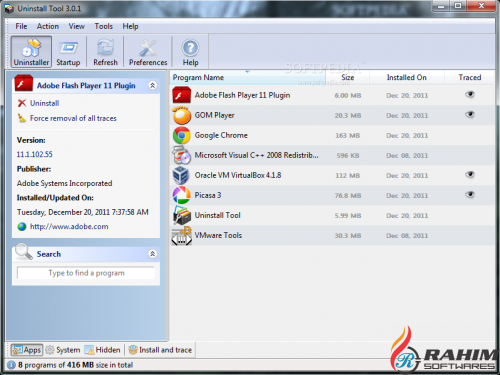This screenshot has height=375, width=500.
Task: Click the Help question mark toolbar icon
Action: pyautogui.click(x=190, y=48)
